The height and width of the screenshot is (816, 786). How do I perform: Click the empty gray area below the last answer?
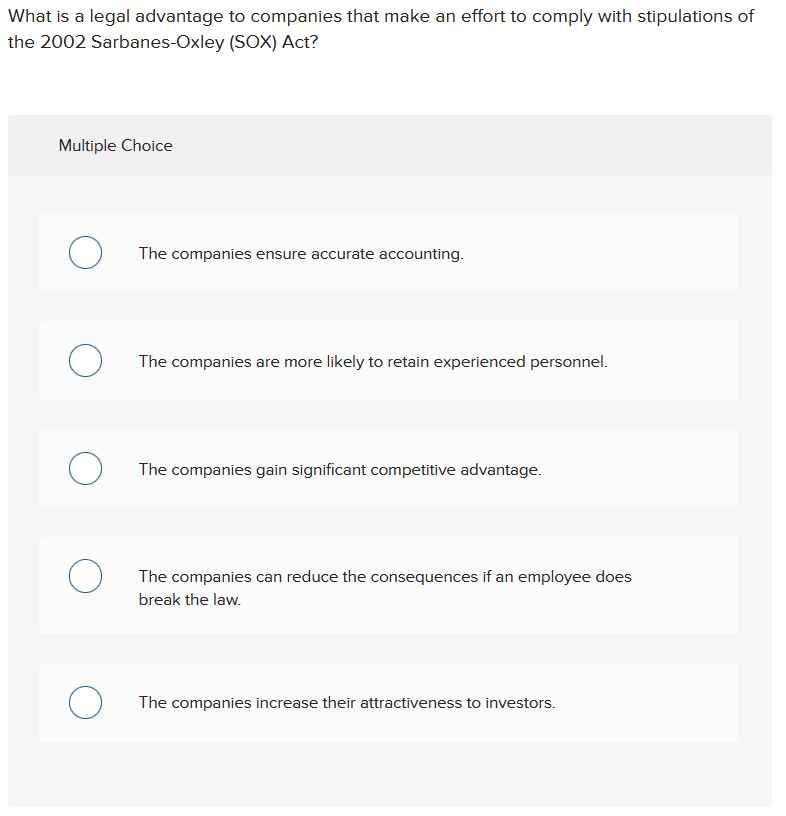(388, 775)
